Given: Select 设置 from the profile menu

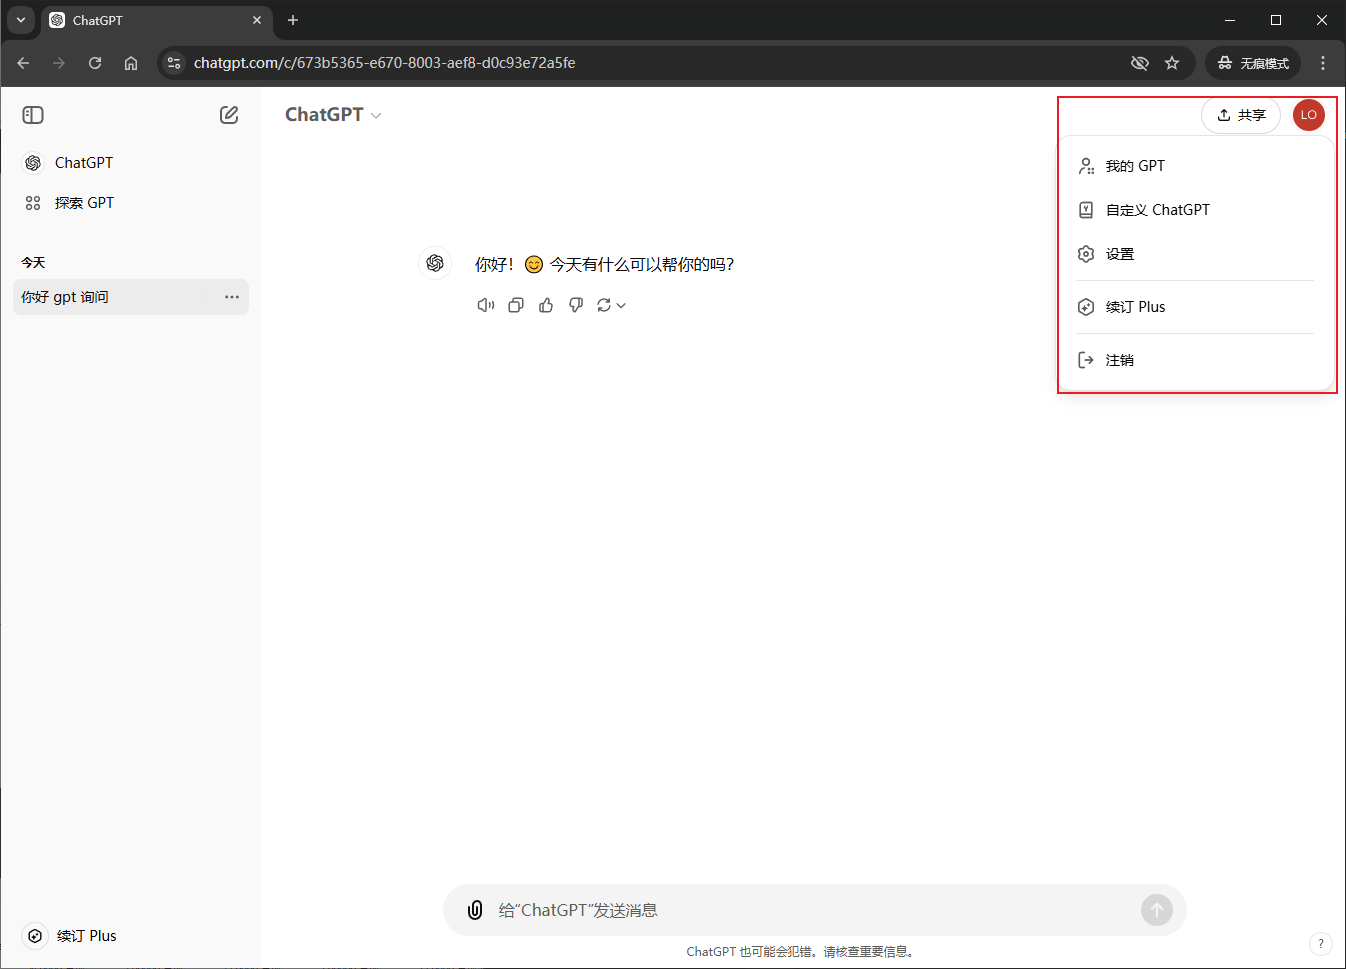Looking at the screenshot, I should (x=1119, y=254).
